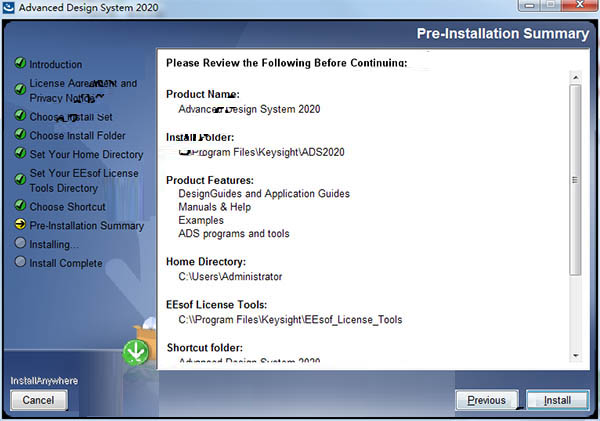Click the EEsof License Tools heading
The width and height of the screenshot is (600, 421).
(x=217, y=305)
